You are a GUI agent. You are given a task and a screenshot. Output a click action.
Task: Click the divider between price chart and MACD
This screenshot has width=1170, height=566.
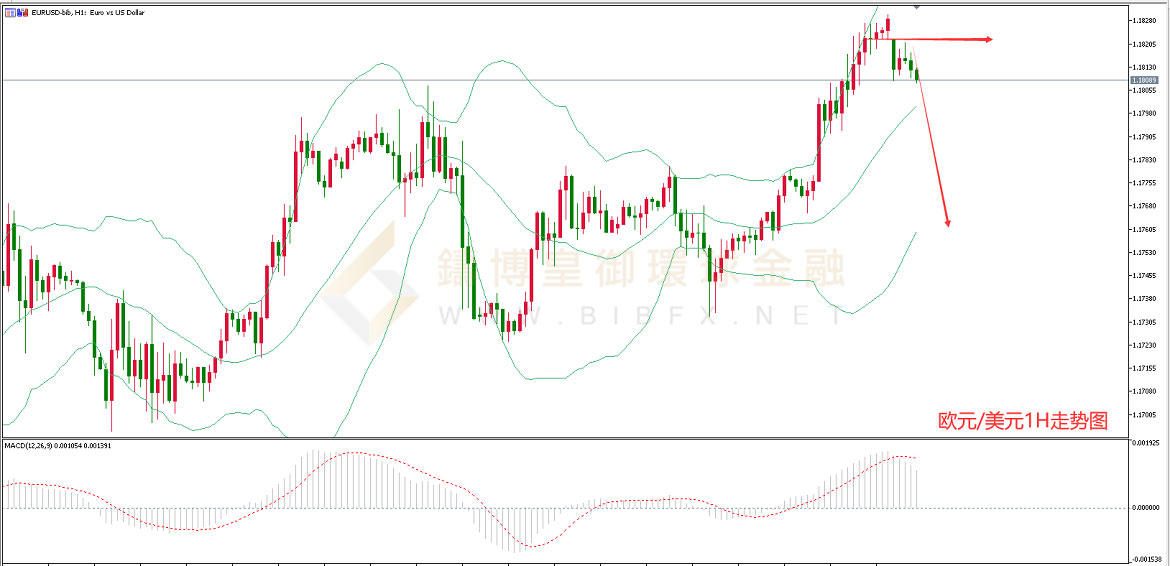coord(560,437)
